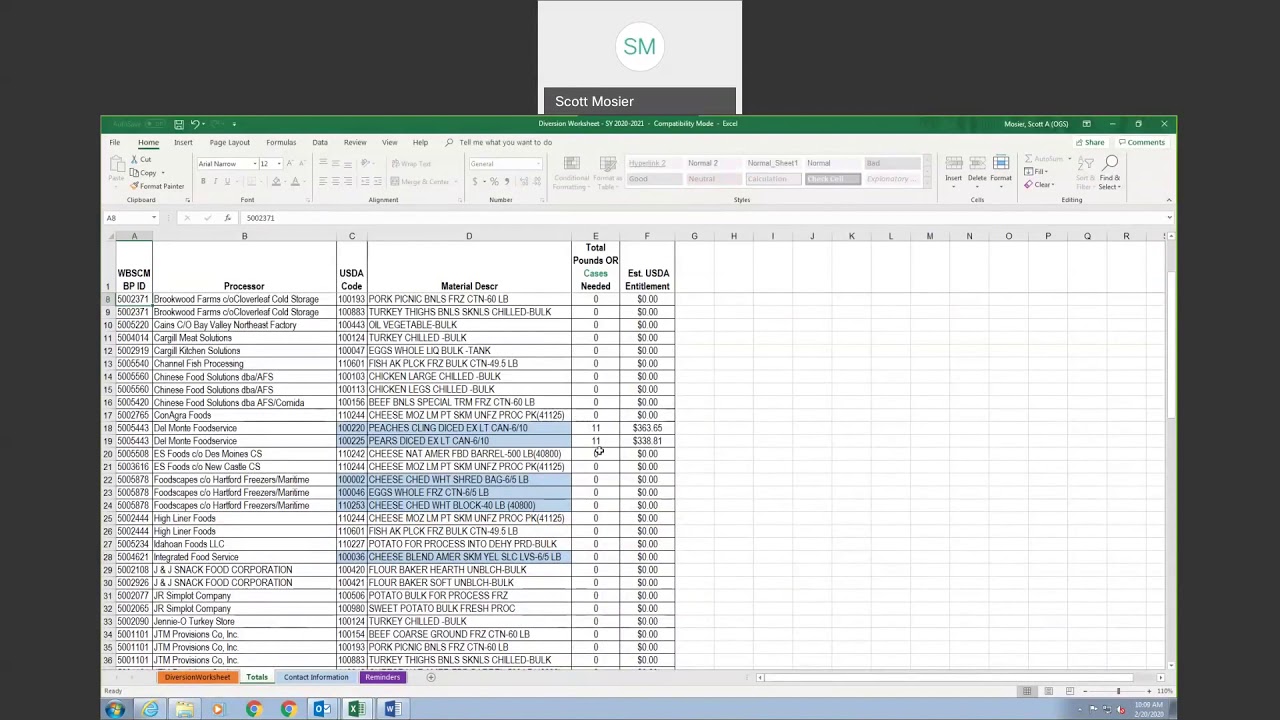1280x720 pixels.
Task: Switch to Normal view in status bar
Action: (x=1027, y=691)
